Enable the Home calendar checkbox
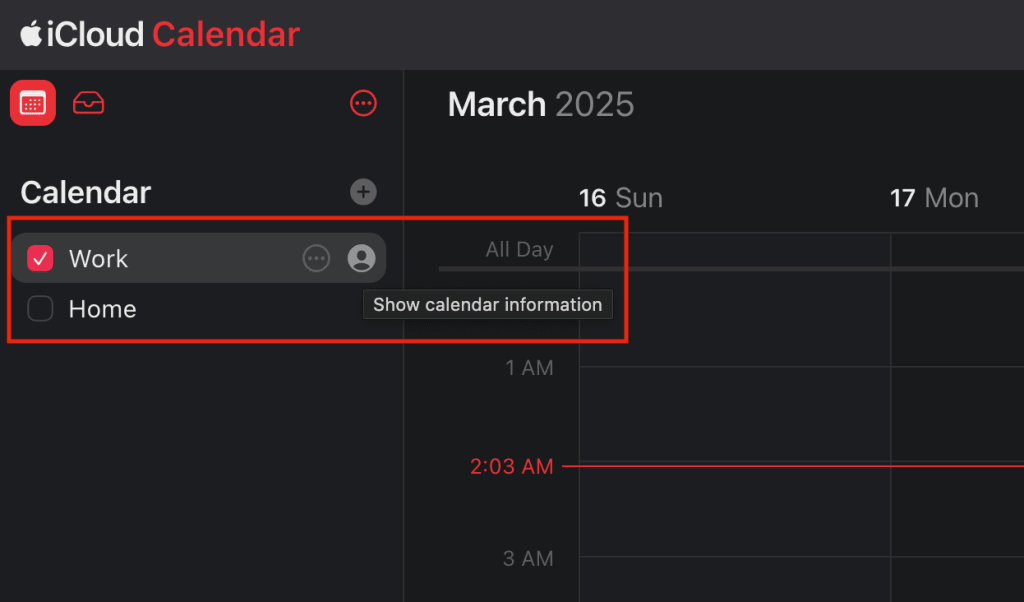The image size is (1024, 602). (40, 309)
